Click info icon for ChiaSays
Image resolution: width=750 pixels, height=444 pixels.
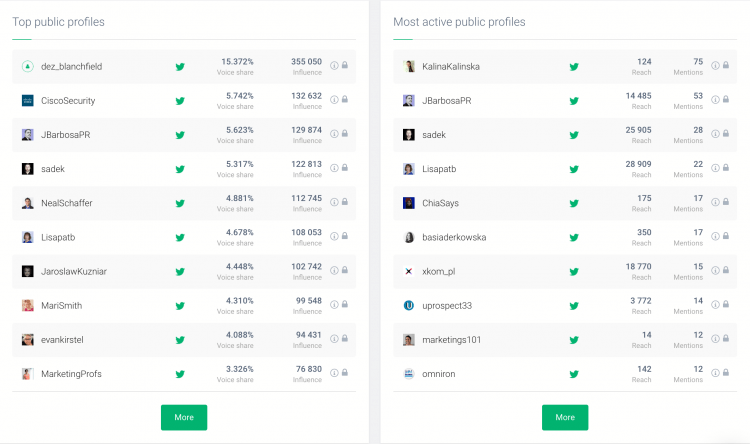[715, 203]
